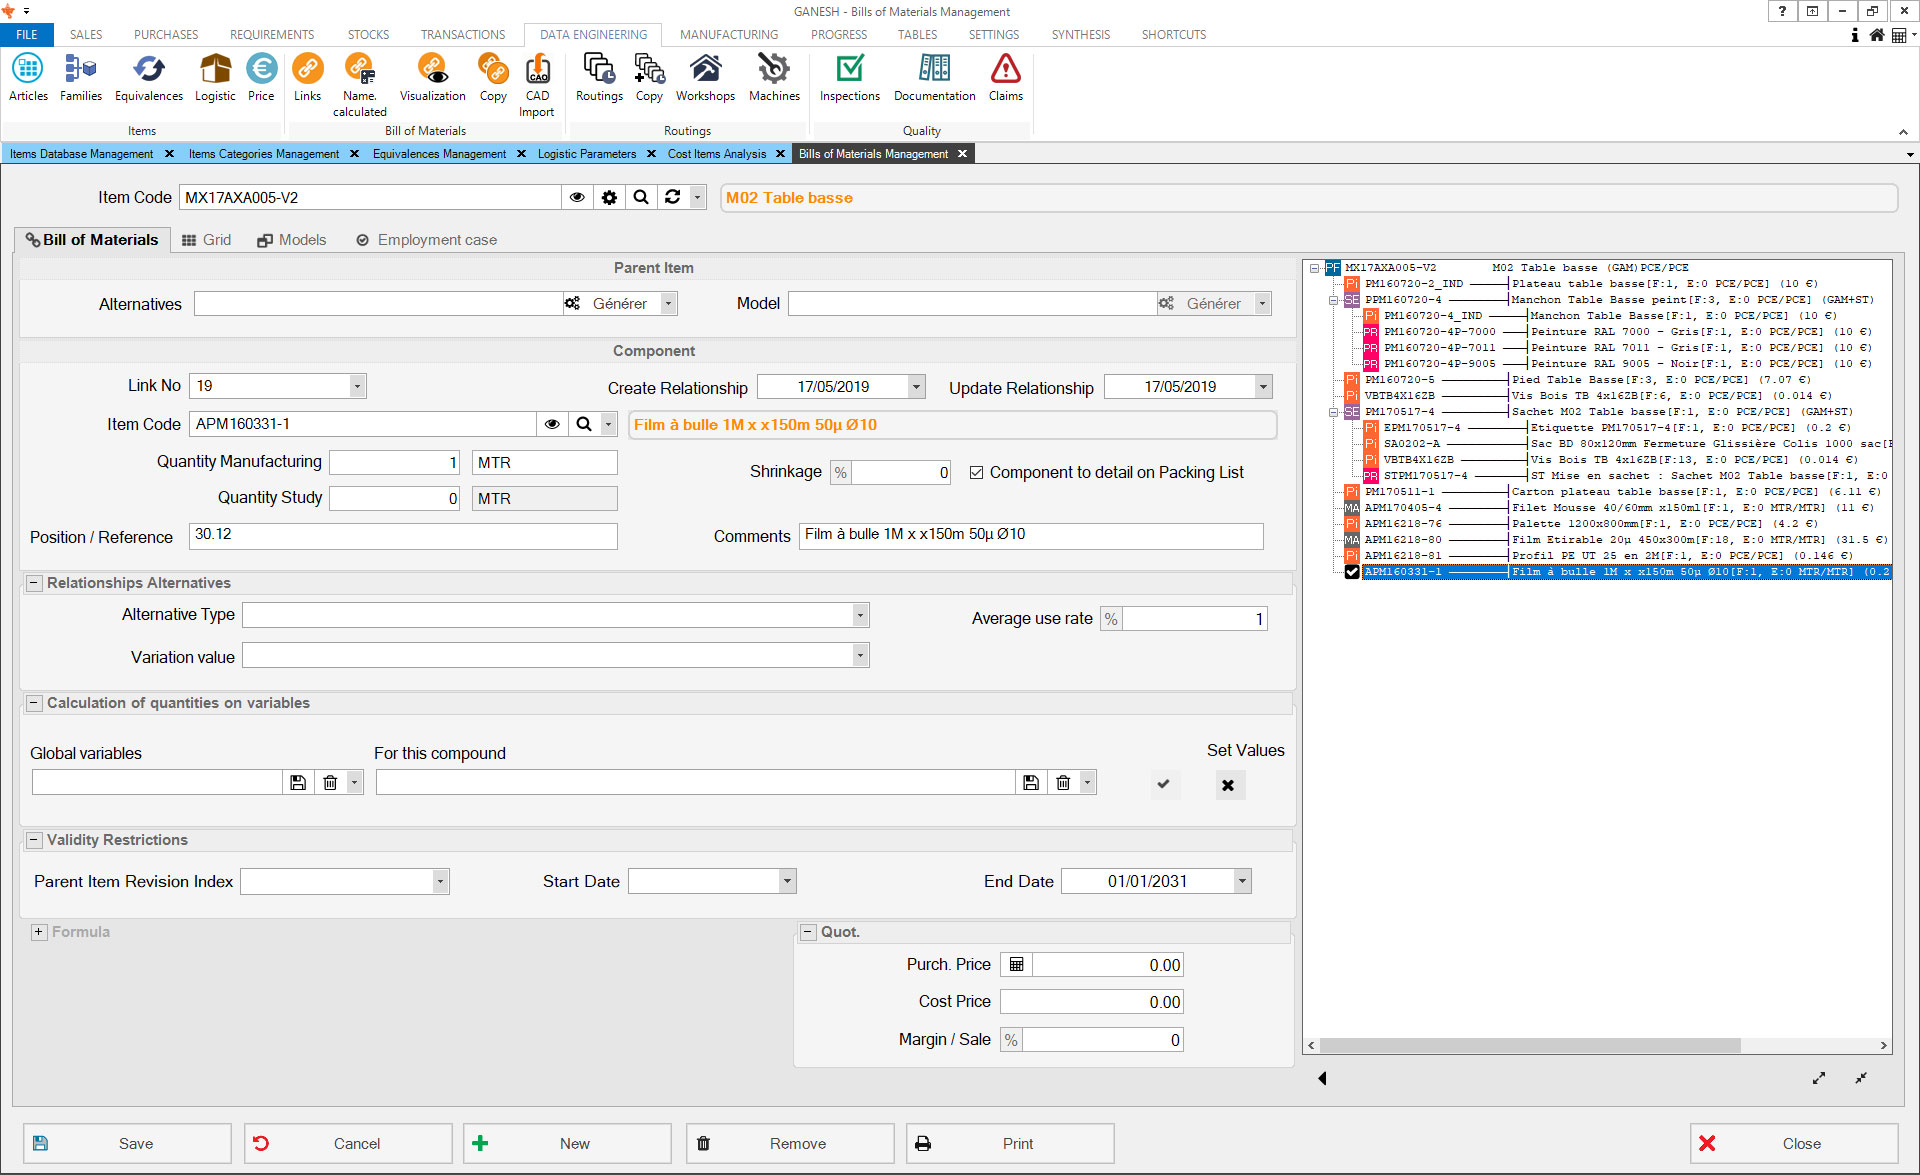View component item with eye icon
Screen dimensions: 1920x1175
coord(552,425)
